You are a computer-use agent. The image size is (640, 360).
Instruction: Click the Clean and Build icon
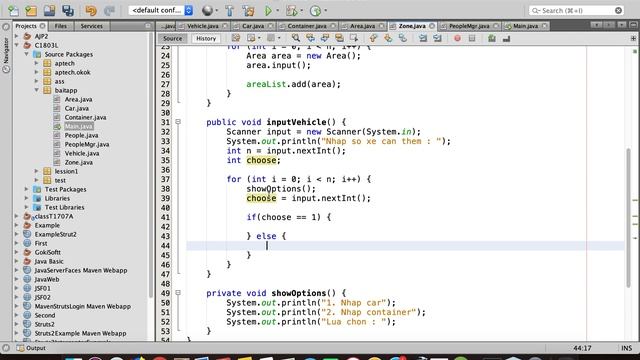(248, 11)
